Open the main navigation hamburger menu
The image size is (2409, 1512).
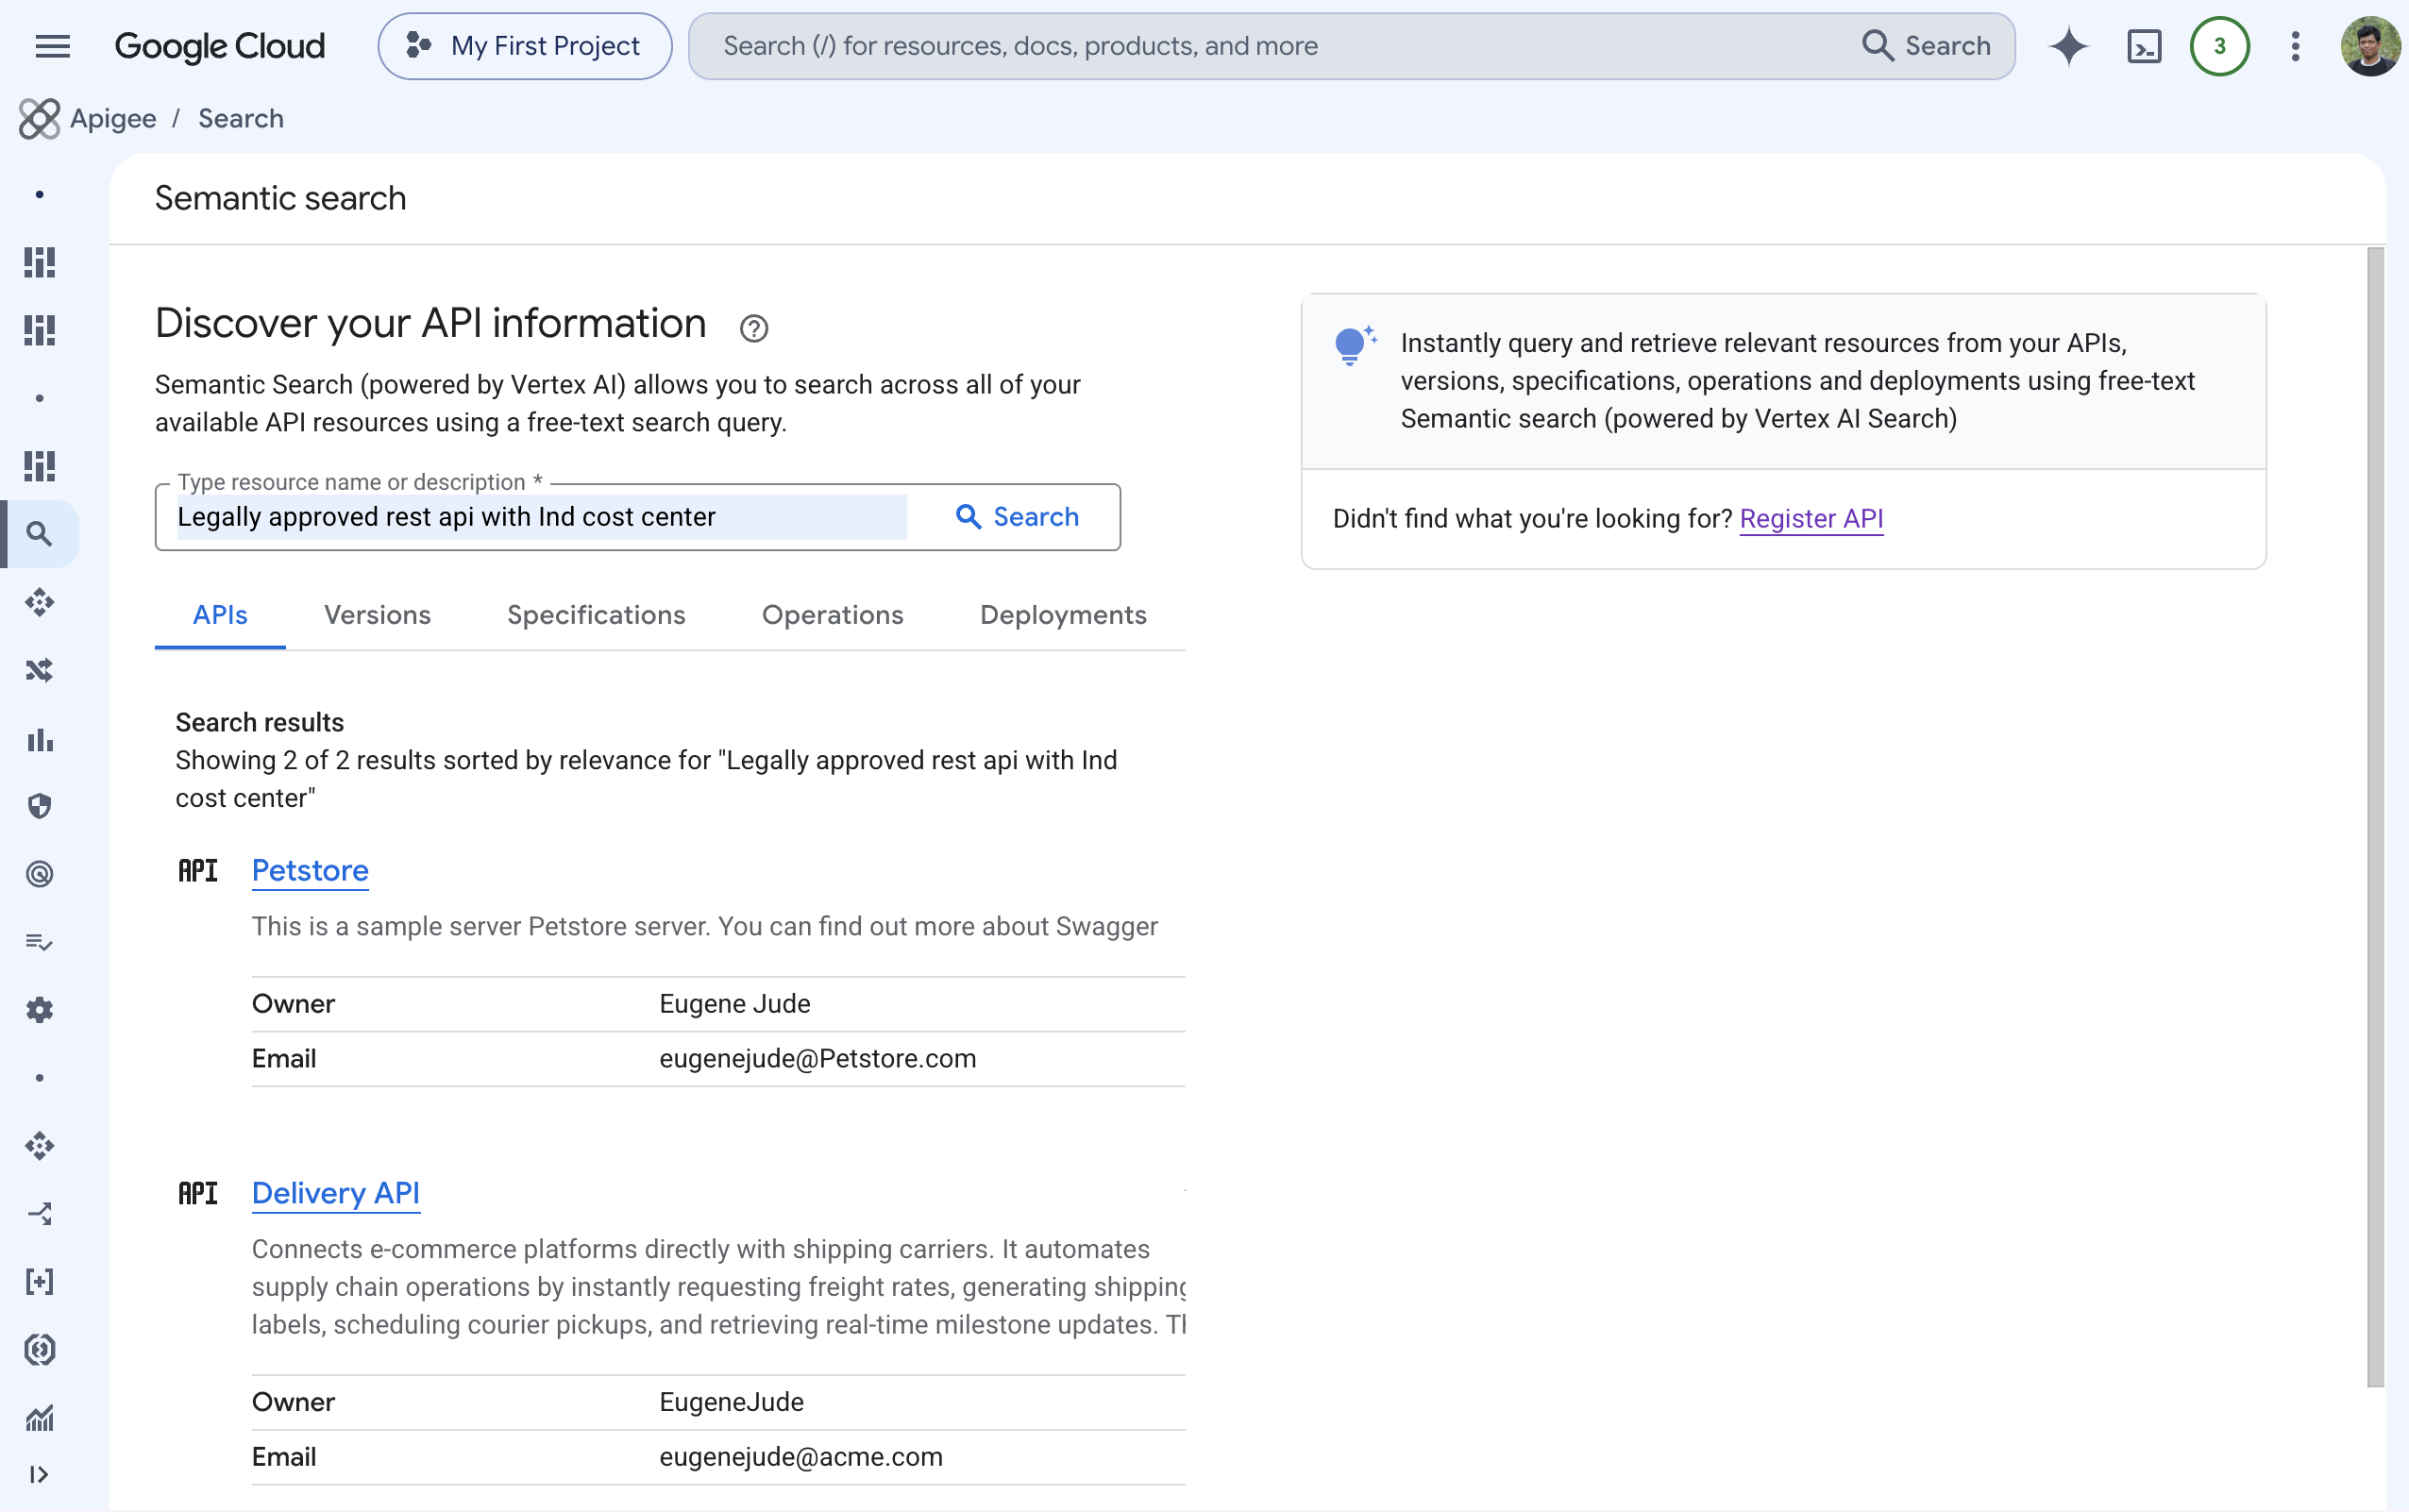coord(52,46)
